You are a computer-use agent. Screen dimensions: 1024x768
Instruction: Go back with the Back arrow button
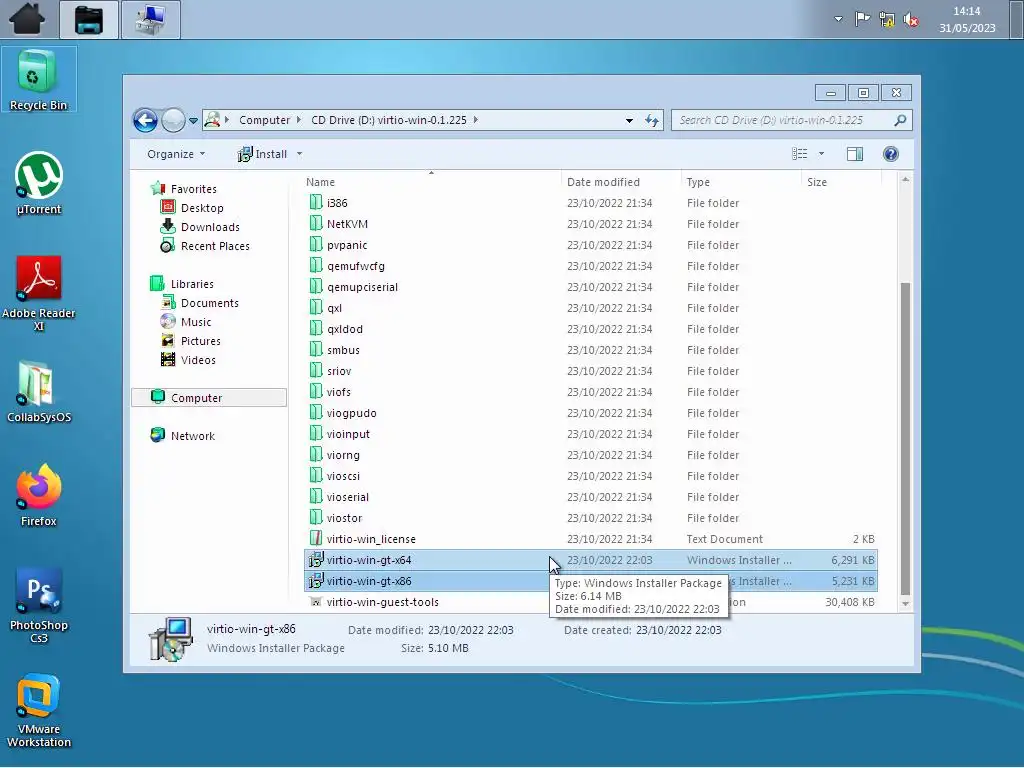(x=145, y=120)
